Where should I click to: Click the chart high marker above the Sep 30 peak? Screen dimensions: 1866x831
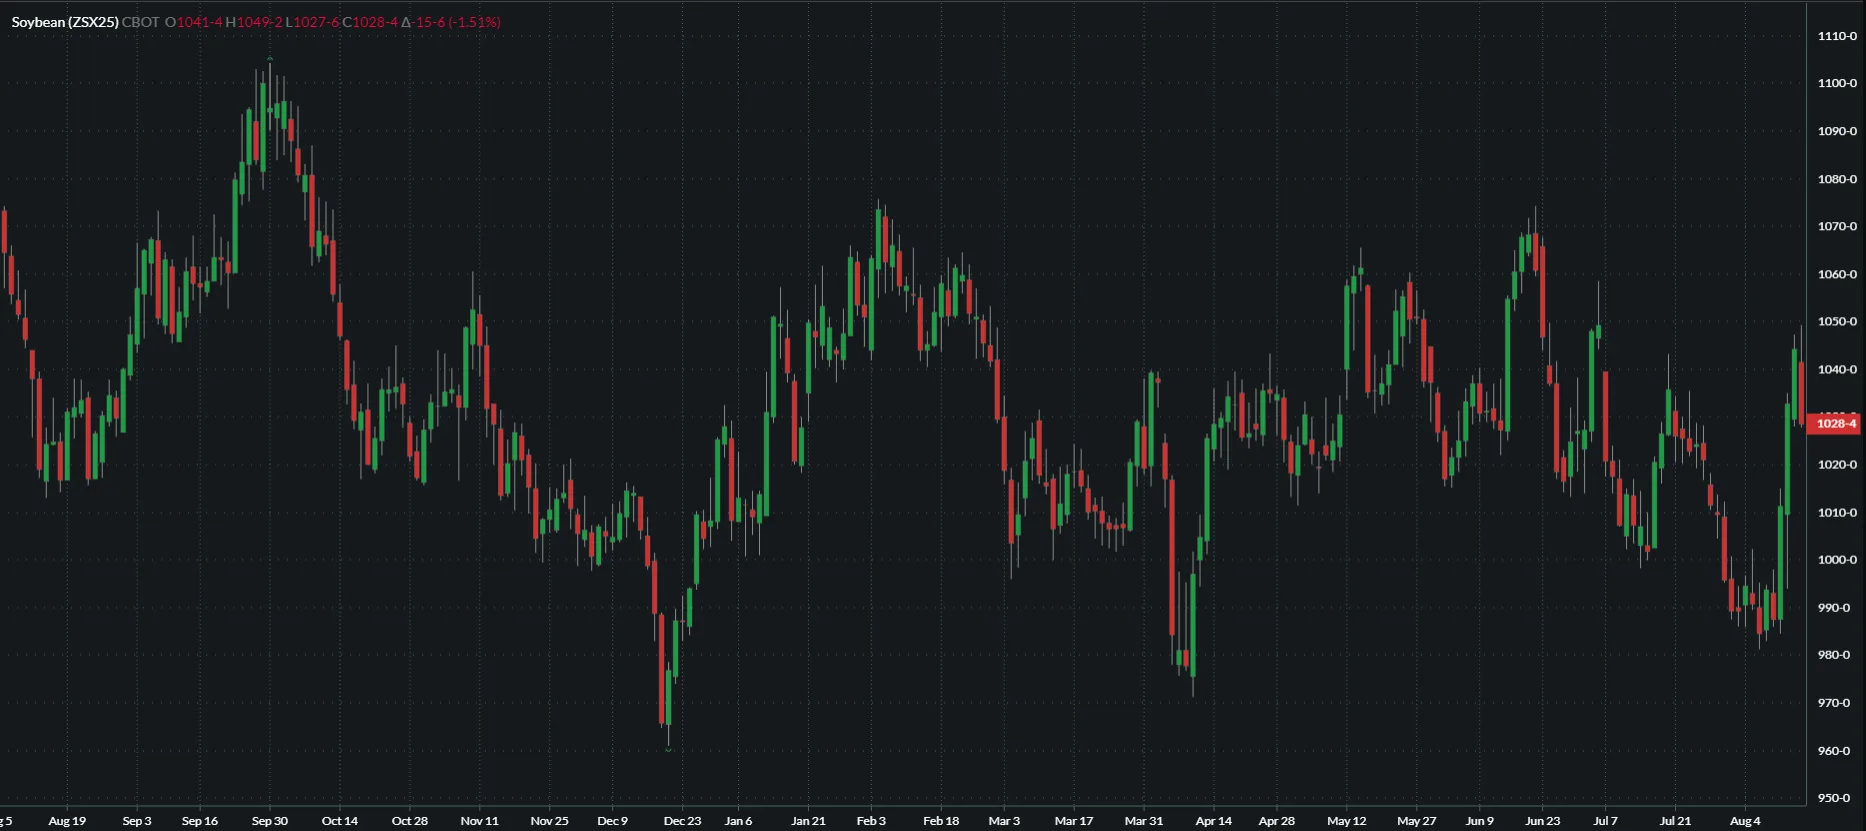(270, 59)
